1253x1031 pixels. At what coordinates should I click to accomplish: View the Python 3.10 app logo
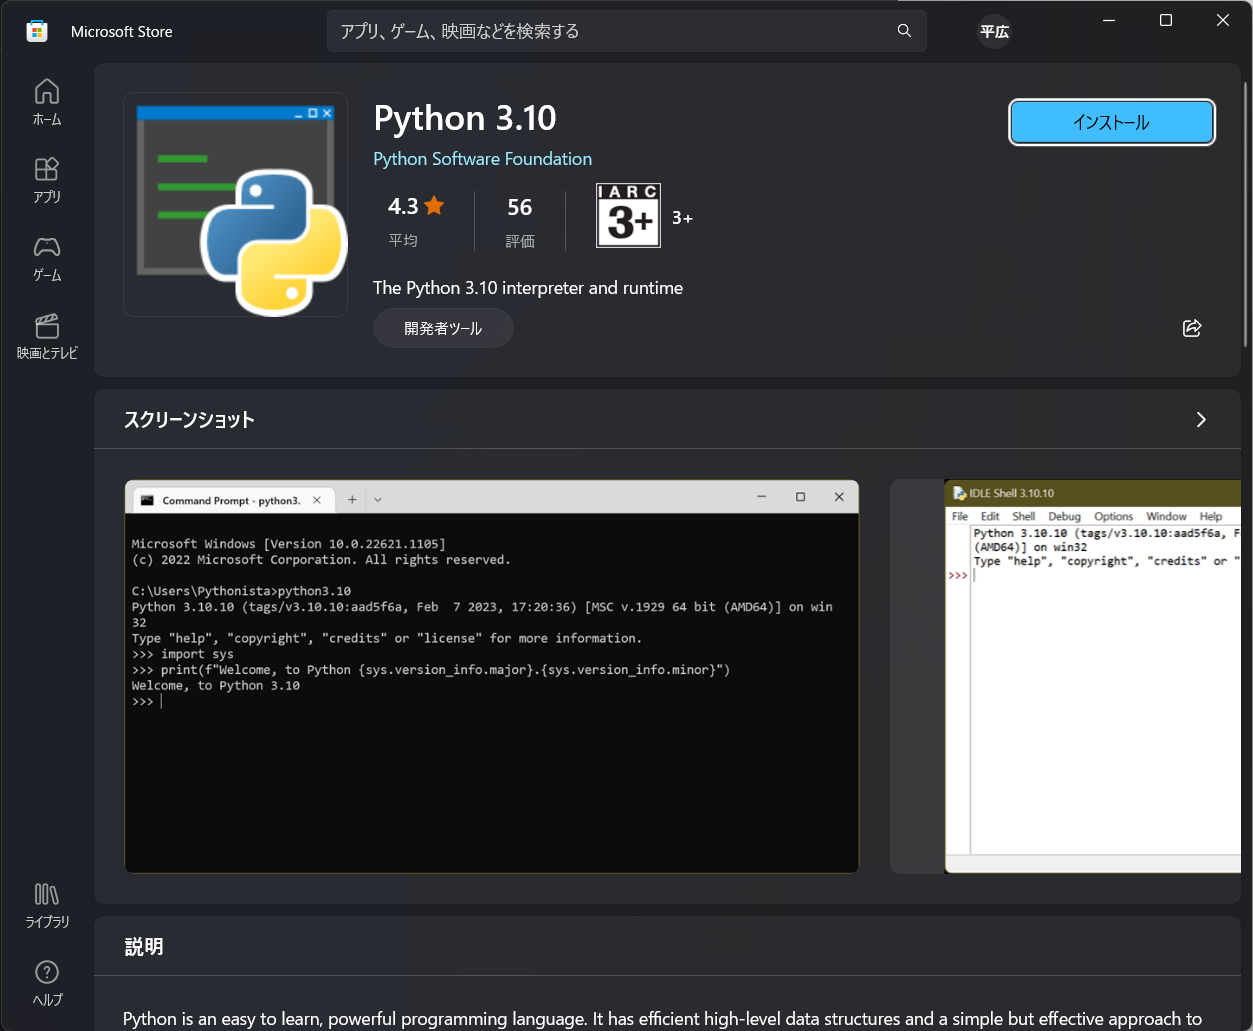click(x=235, y=204)
